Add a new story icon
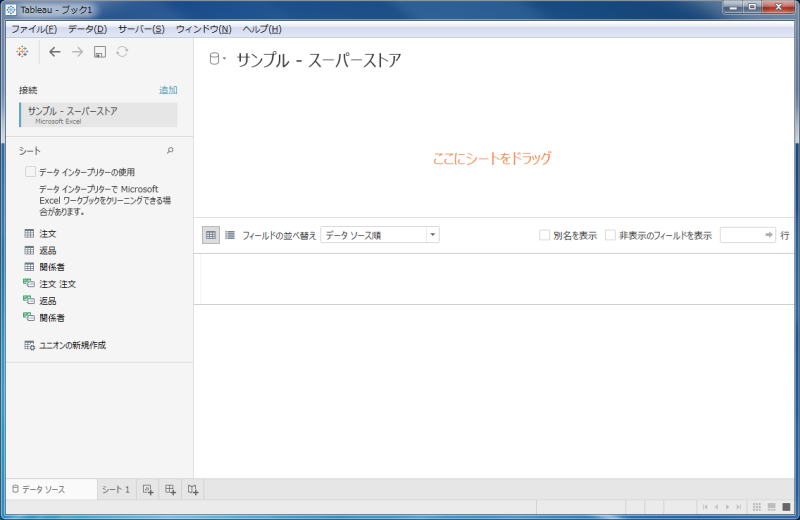This screenshot has height=520, width=800. (193, 489)
